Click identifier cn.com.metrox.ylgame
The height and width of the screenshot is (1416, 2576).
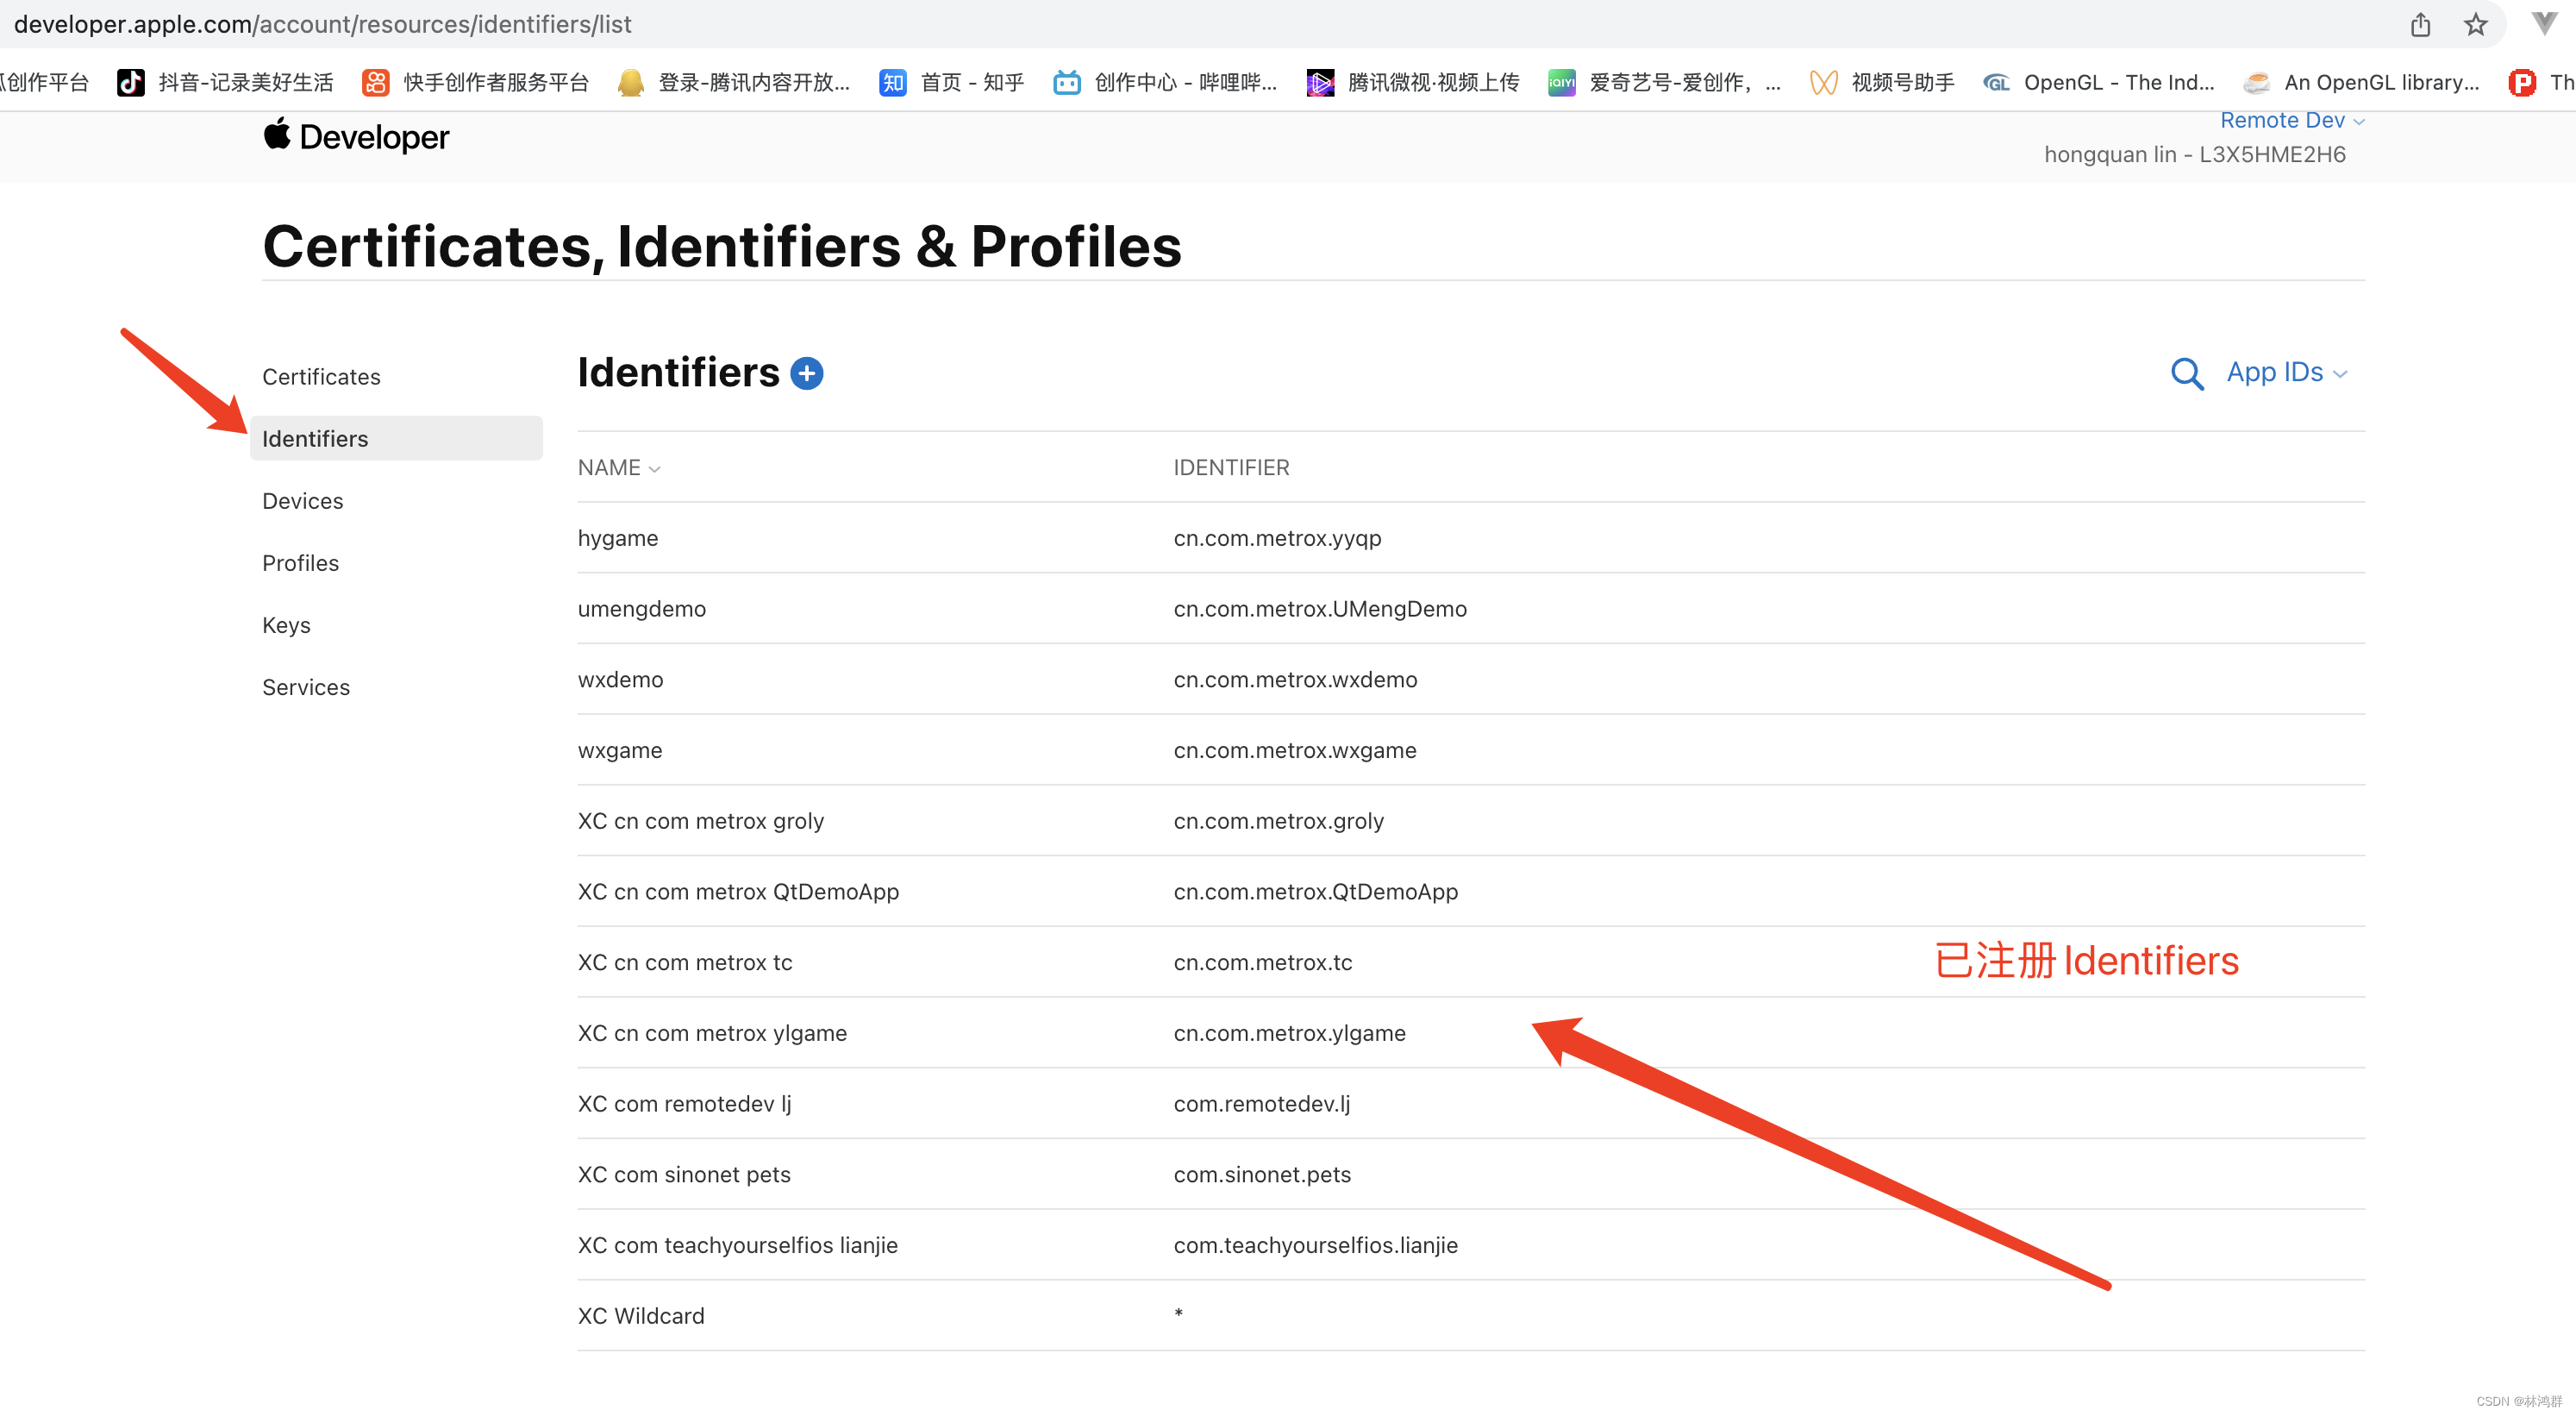[x=1289, y=1033]
